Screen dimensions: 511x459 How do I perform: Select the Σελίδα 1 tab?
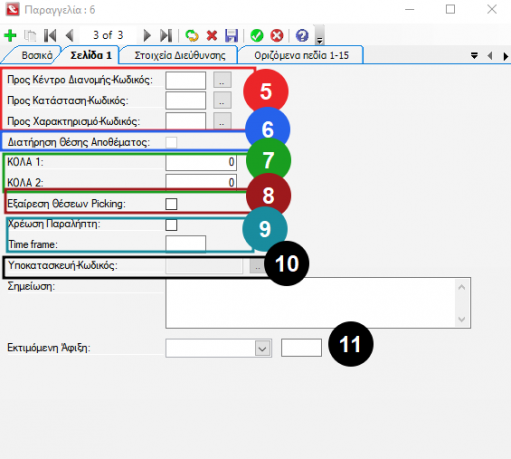[x=91, y=55]
